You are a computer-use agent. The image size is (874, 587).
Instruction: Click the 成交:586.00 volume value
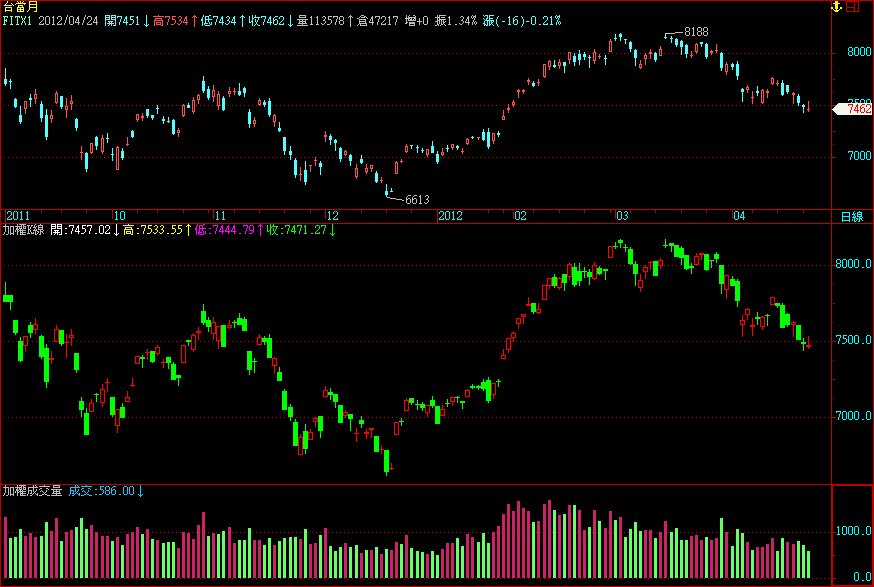point(101,491)
